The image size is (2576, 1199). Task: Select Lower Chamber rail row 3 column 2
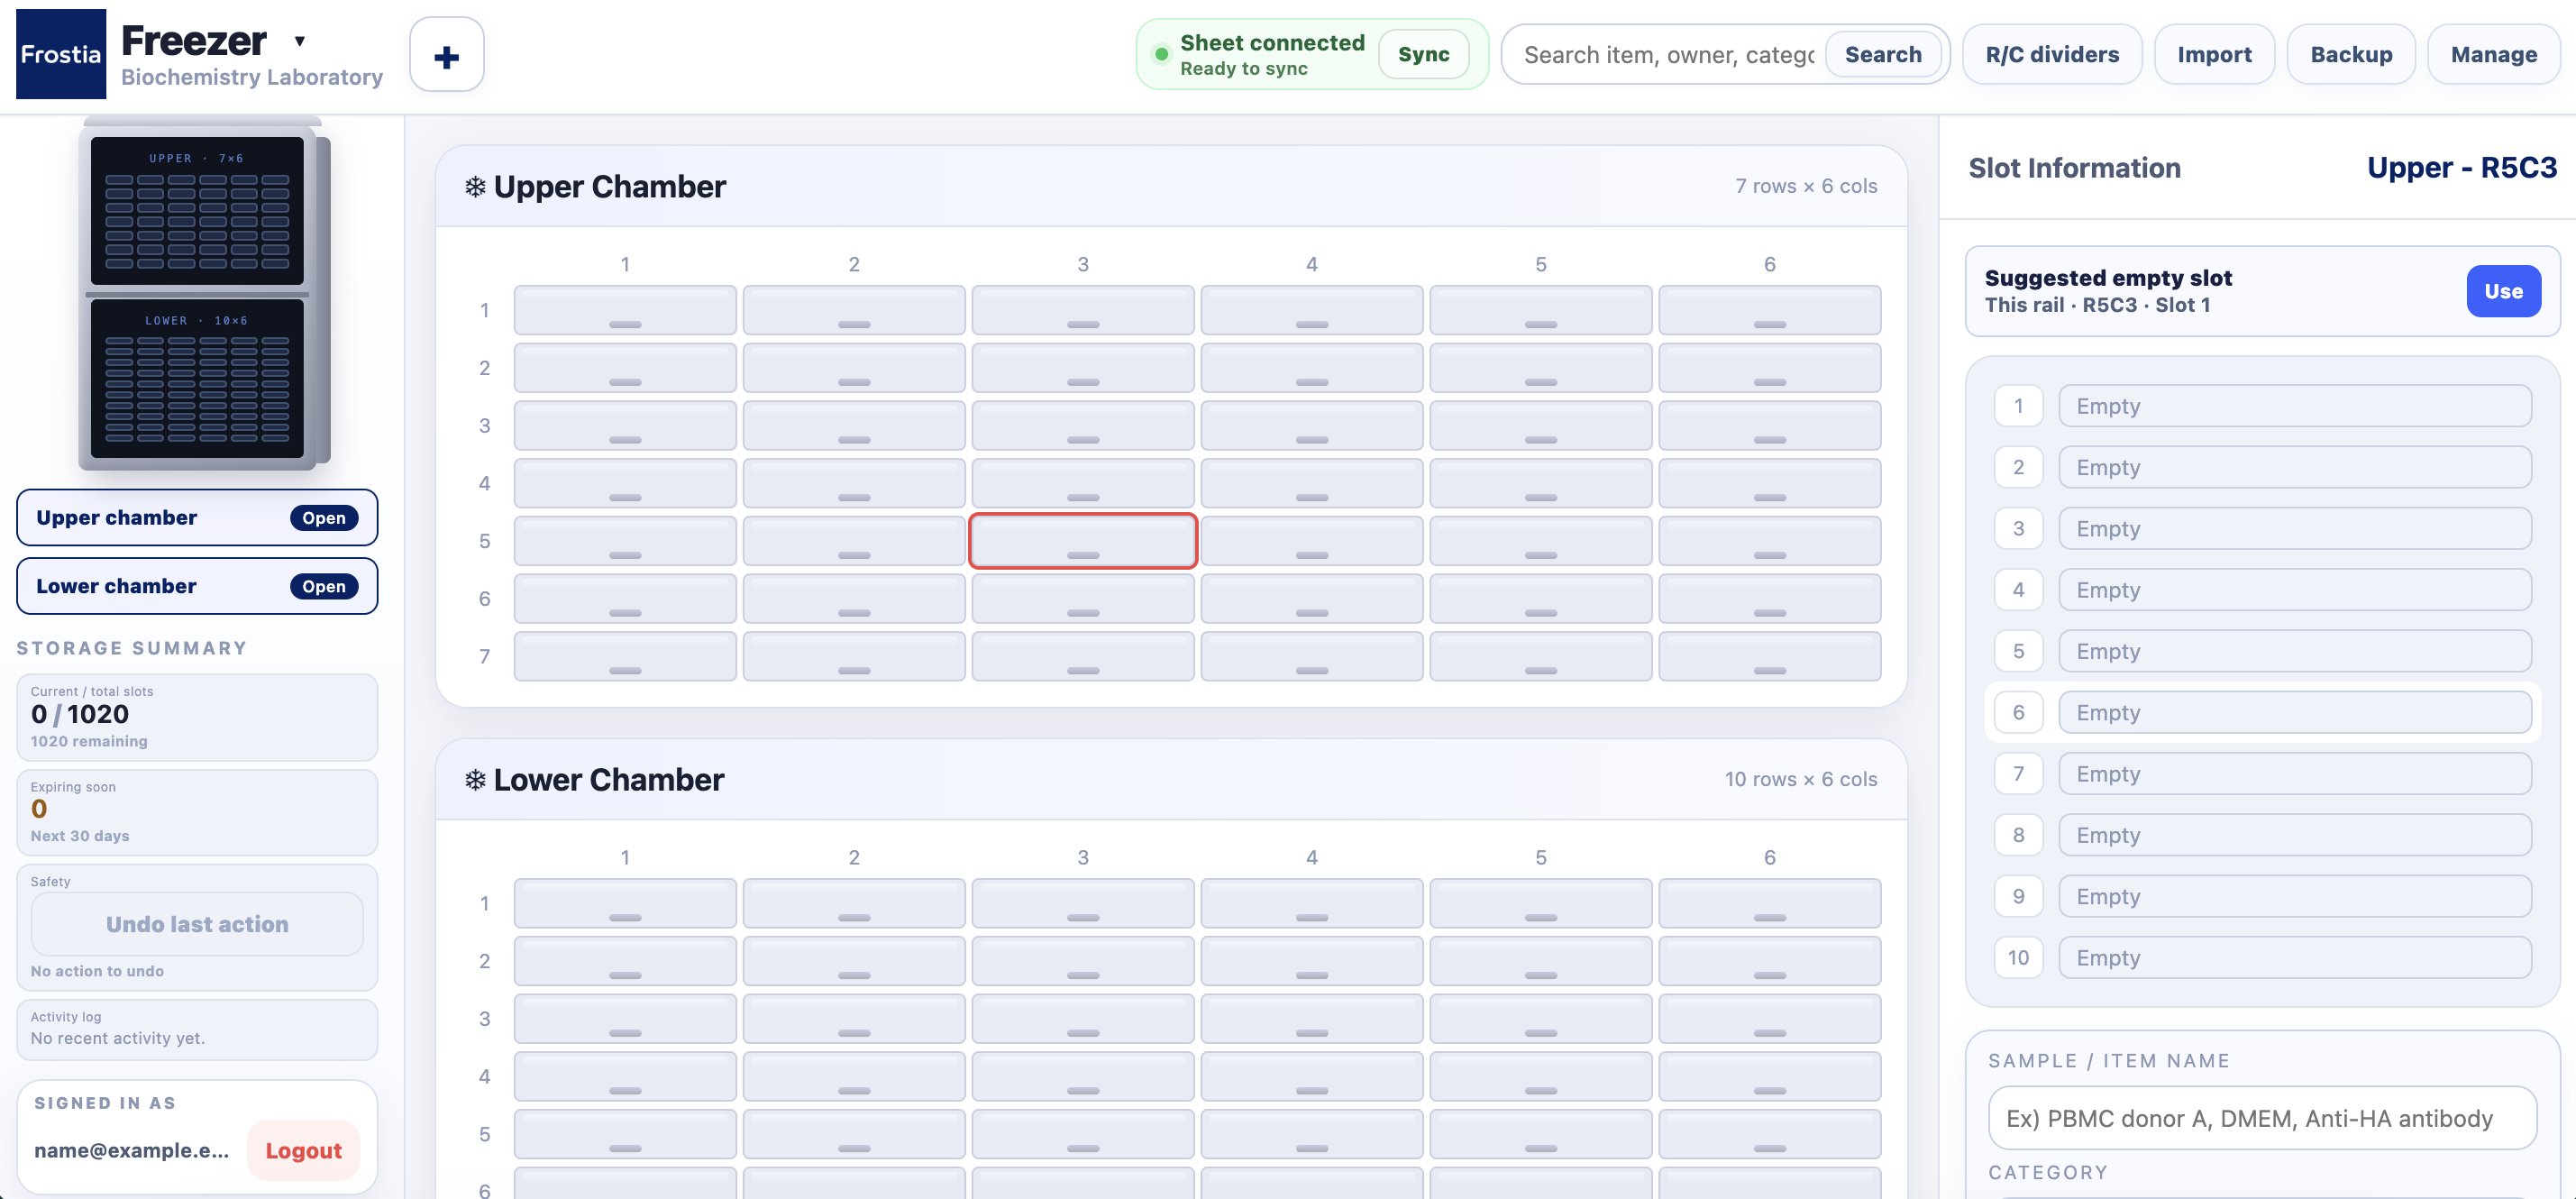click(854, 1018)
